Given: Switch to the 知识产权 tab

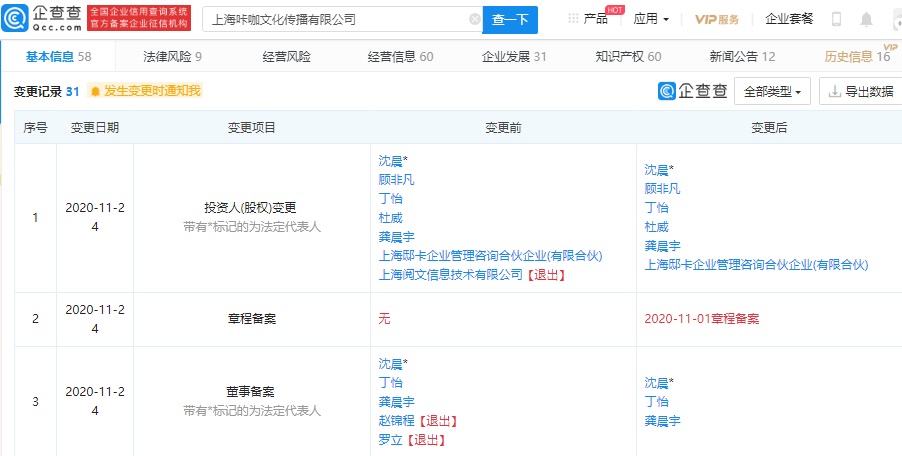Looking at the screenshot, I should [628, 56].
